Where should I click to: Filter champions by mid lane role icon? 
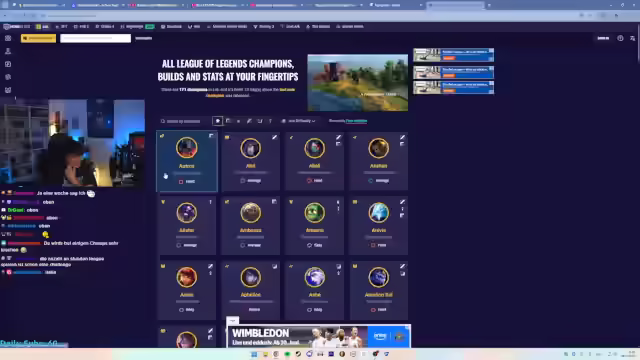249,121
